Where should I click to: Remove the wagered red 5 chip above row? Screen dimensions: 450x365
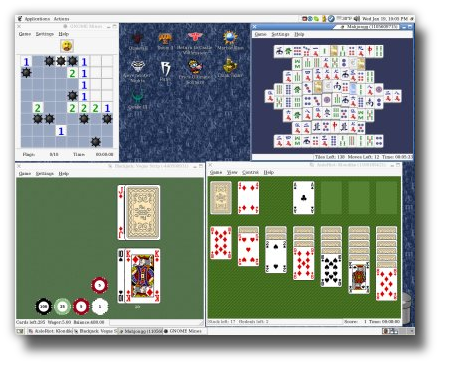(99, 285)
